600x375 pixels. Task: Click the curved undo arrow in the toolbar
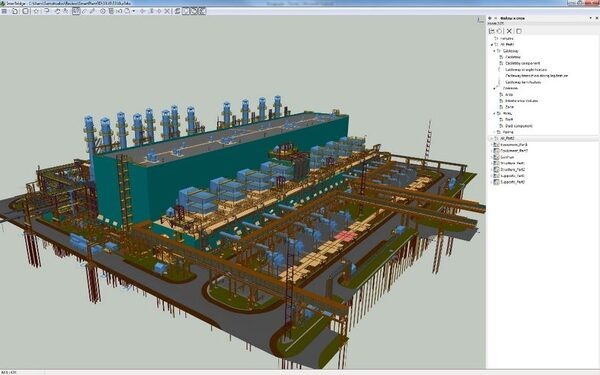47,11
